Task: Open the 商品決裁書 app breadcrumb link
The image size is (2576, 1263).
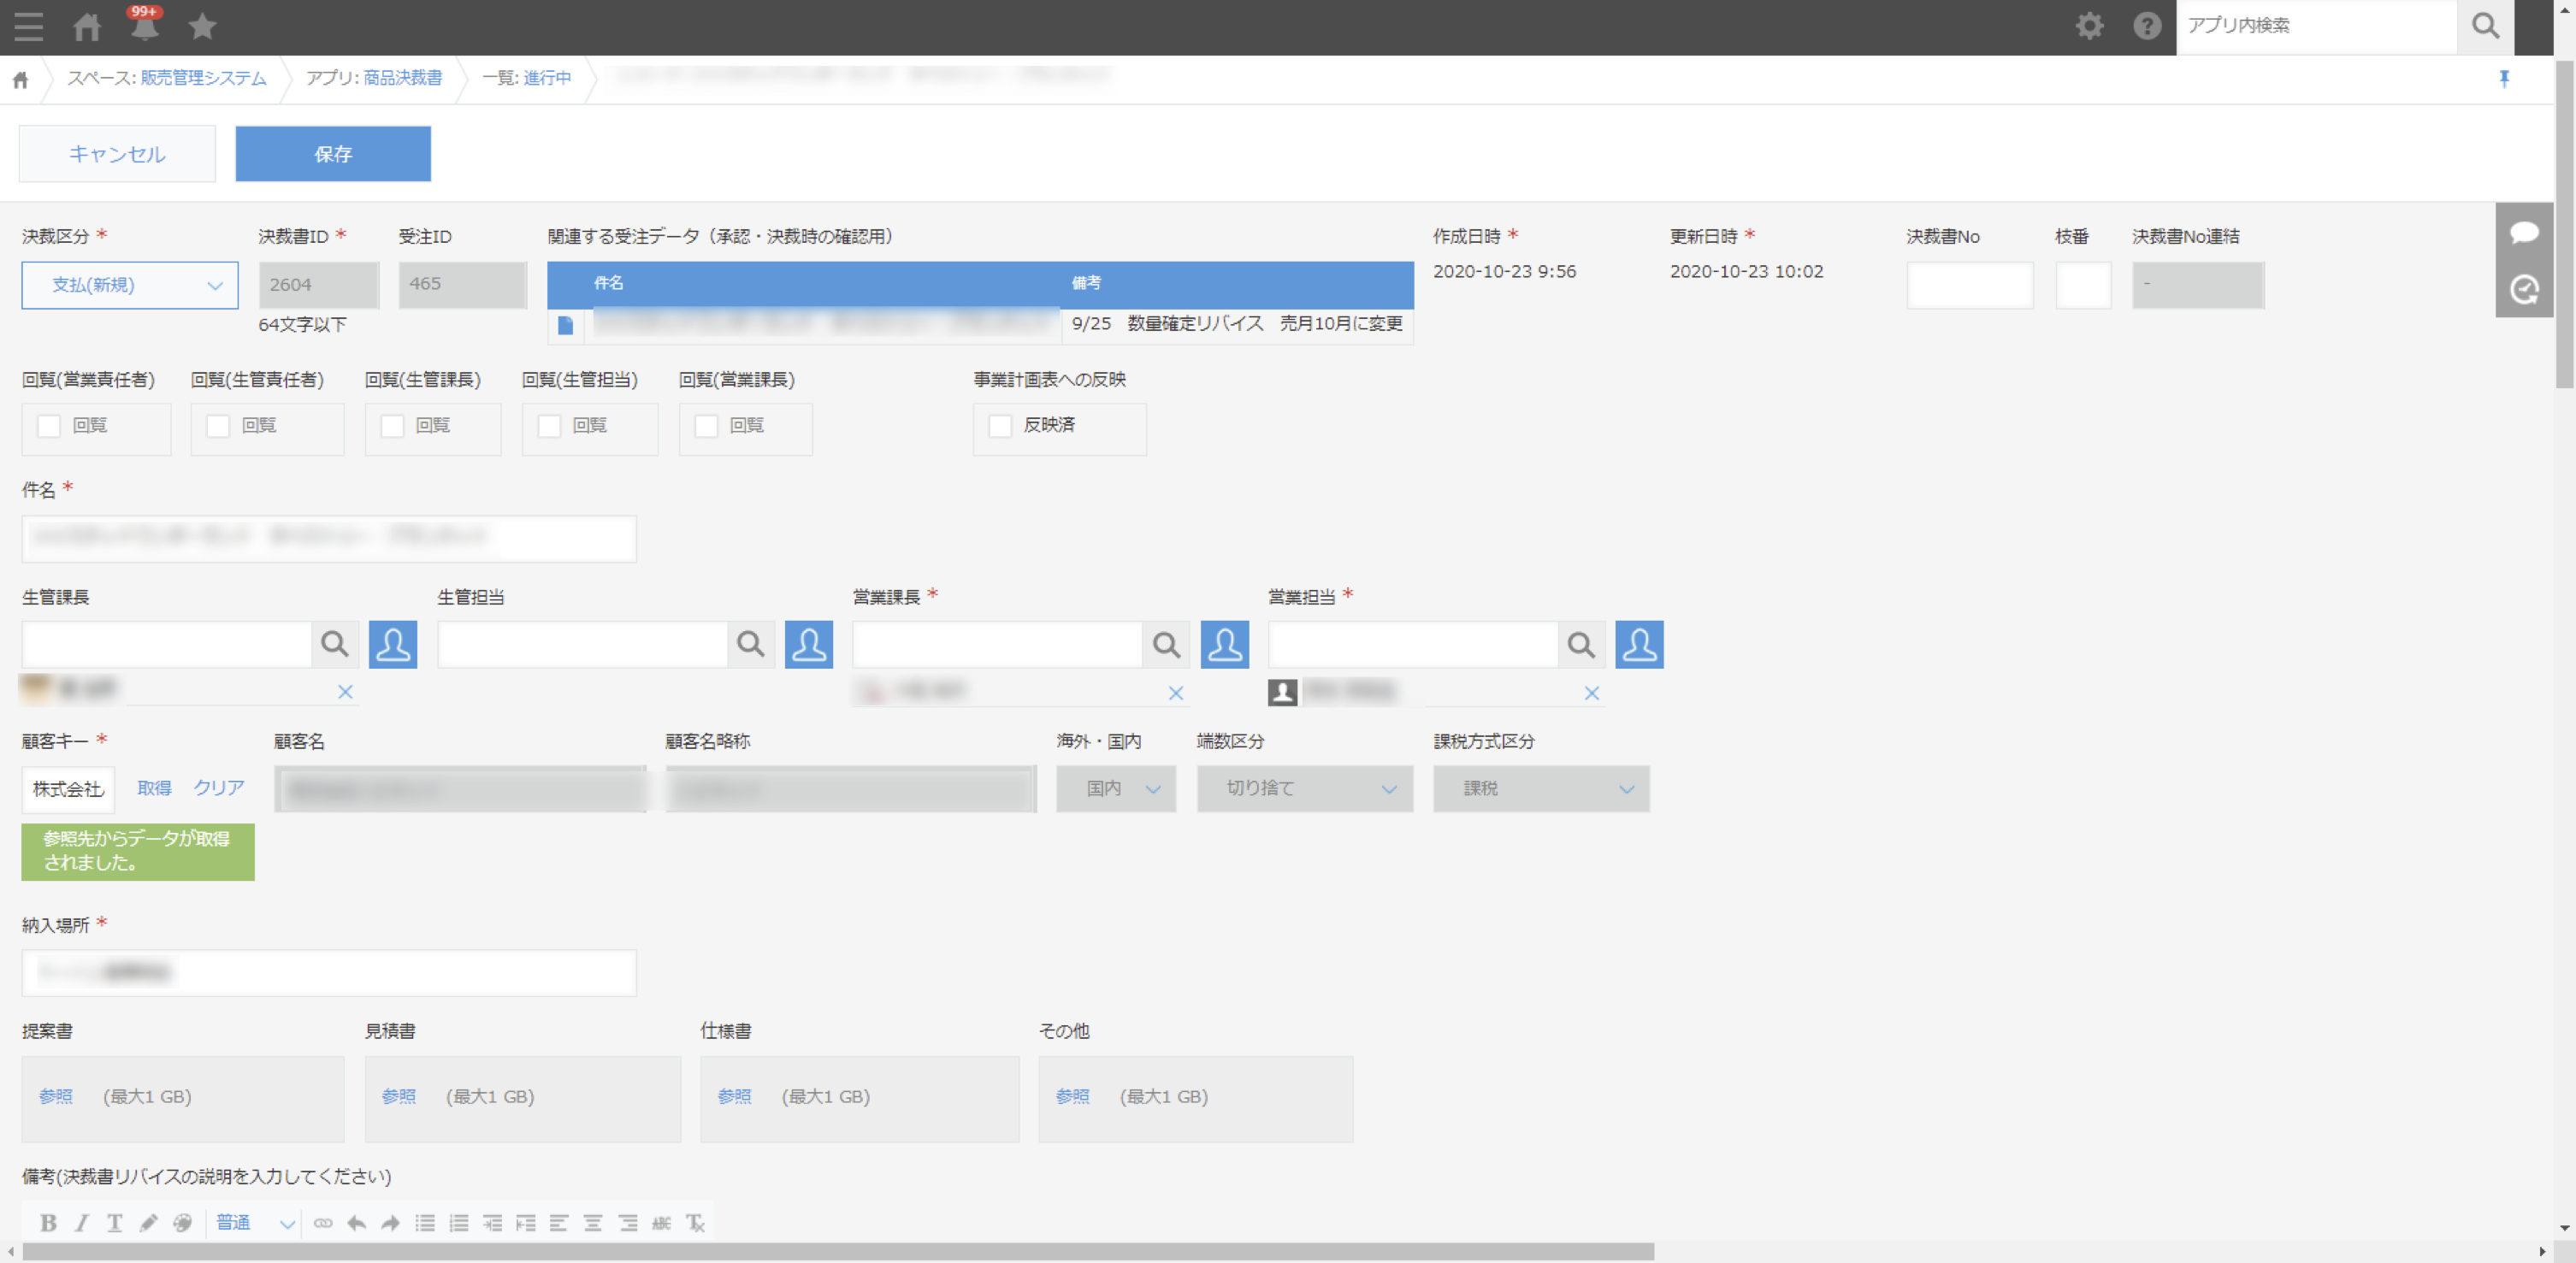Action: (402, 78)
